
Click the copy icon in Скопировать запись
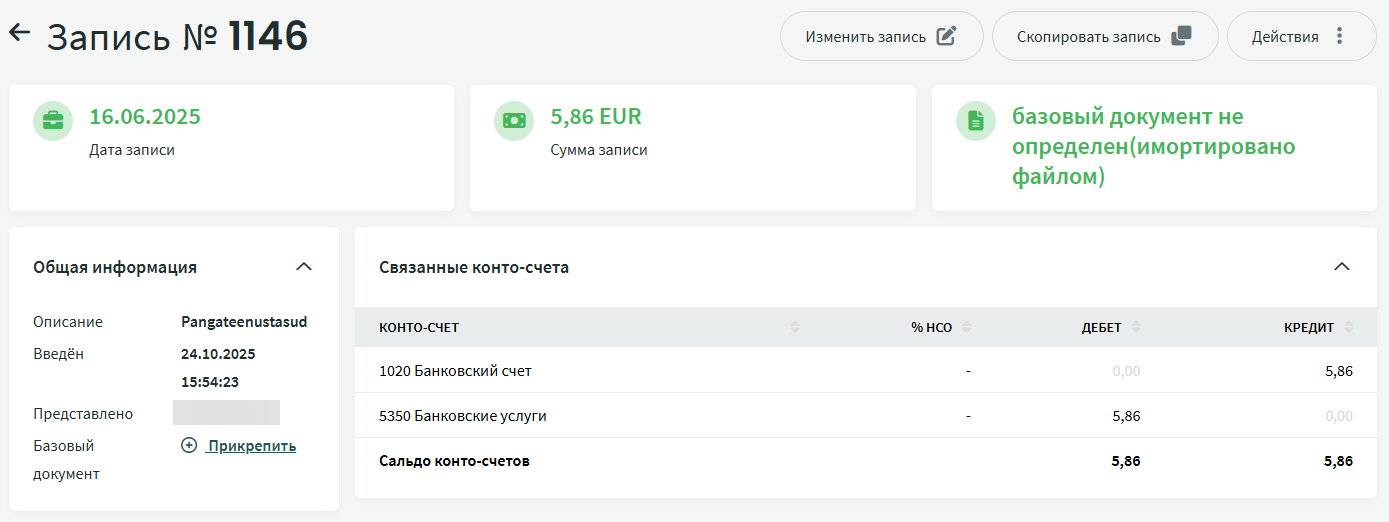point(1181,37)
